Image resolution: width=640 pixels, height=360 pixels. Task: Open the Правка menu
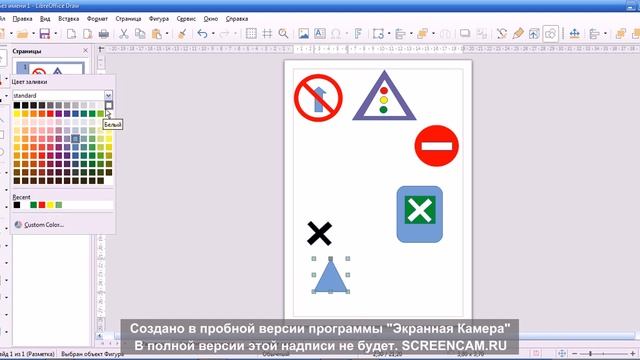click(x=22, y=19)
